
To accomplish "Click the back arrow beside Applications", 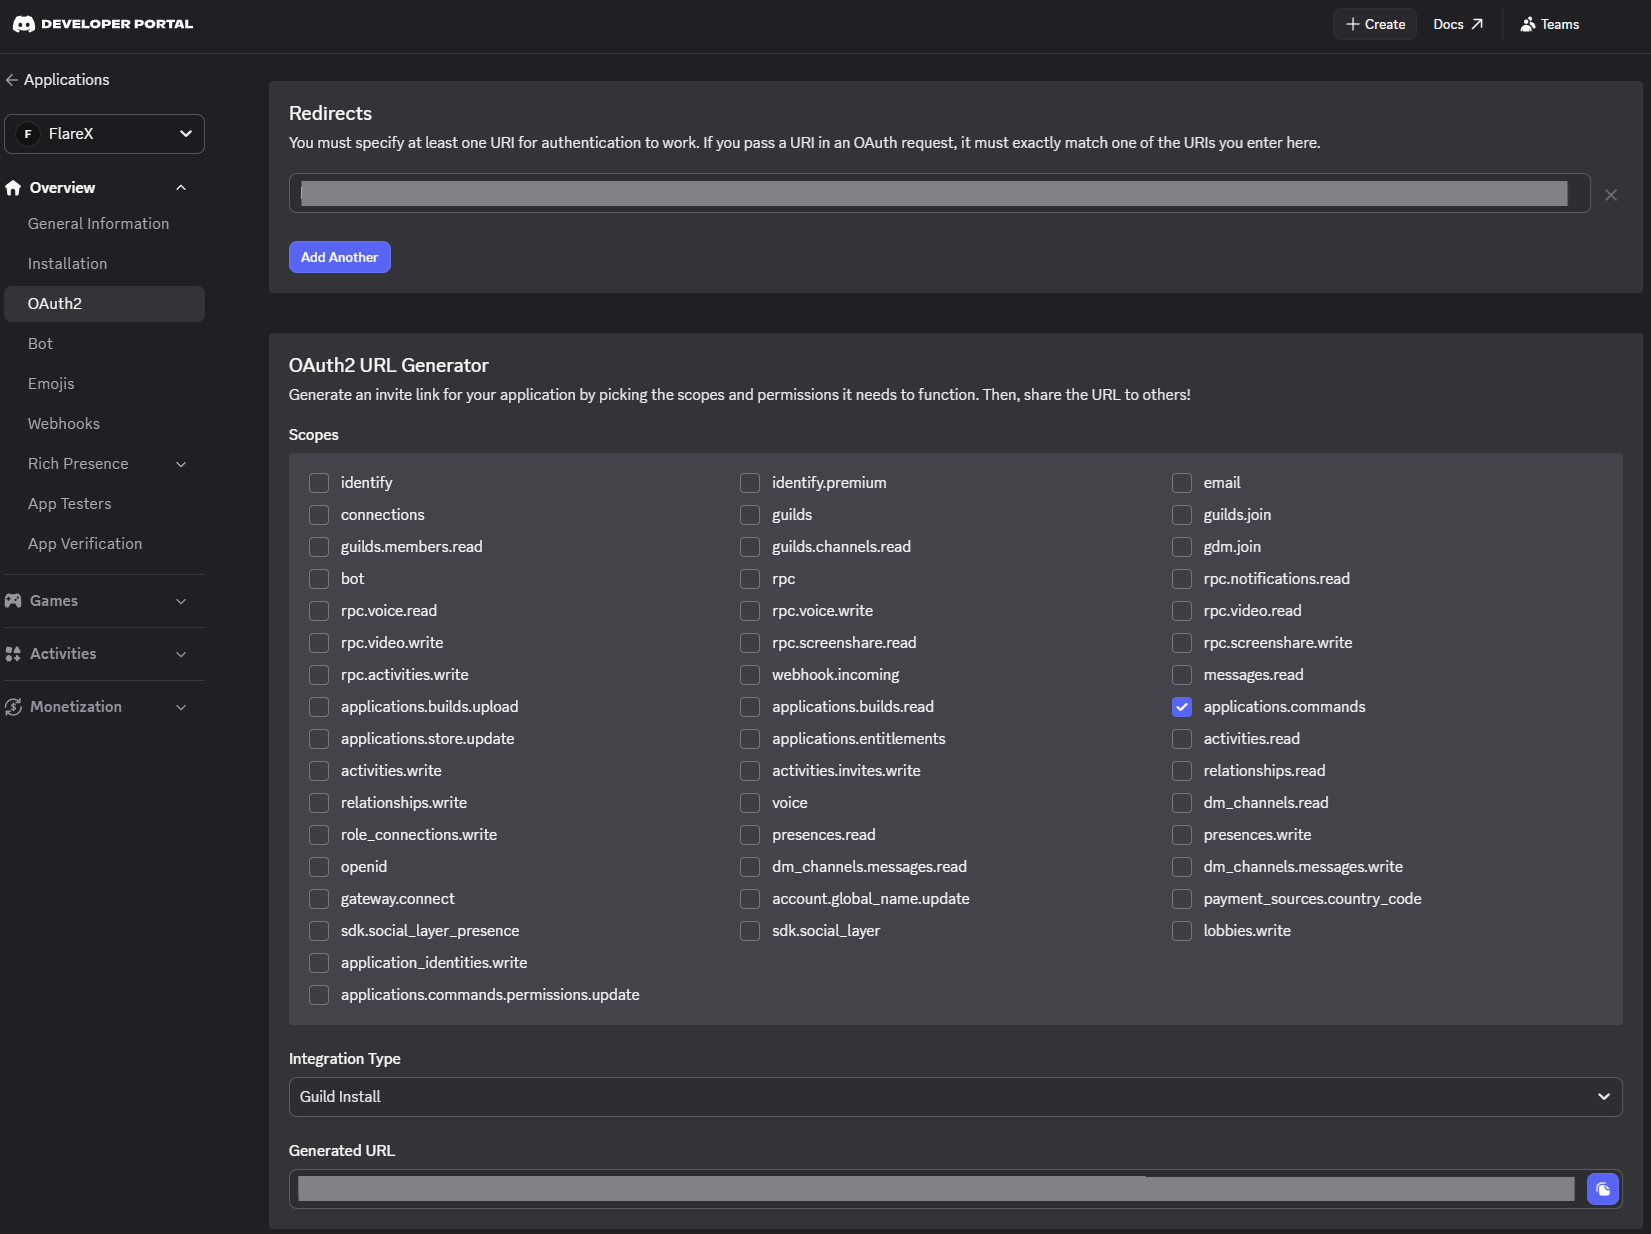I will (12, 80).
